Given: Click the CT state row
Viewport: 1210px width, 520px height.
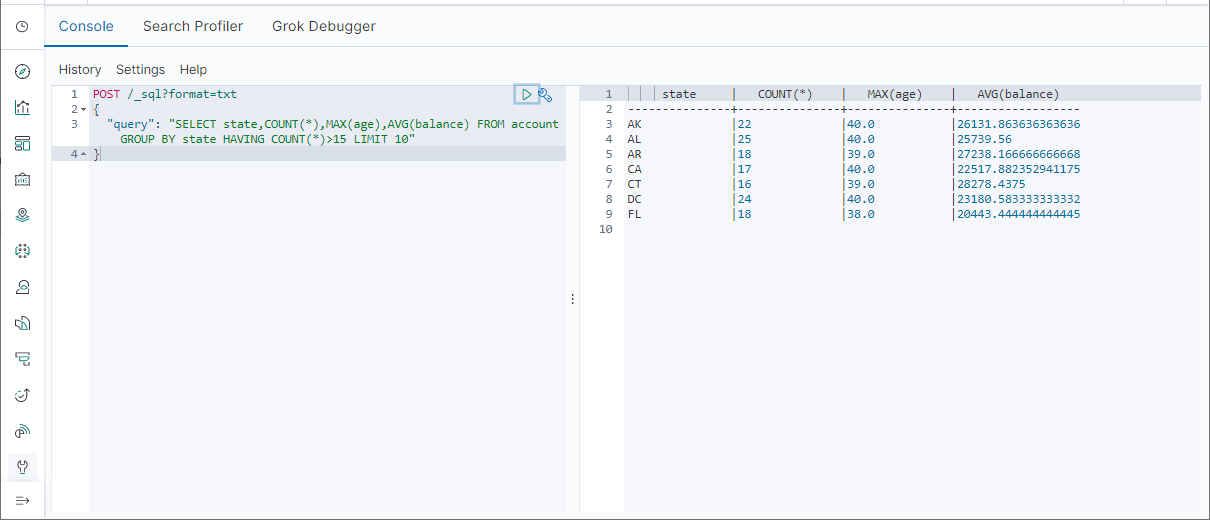Looking at the screenshot, I should pos(634,184).
